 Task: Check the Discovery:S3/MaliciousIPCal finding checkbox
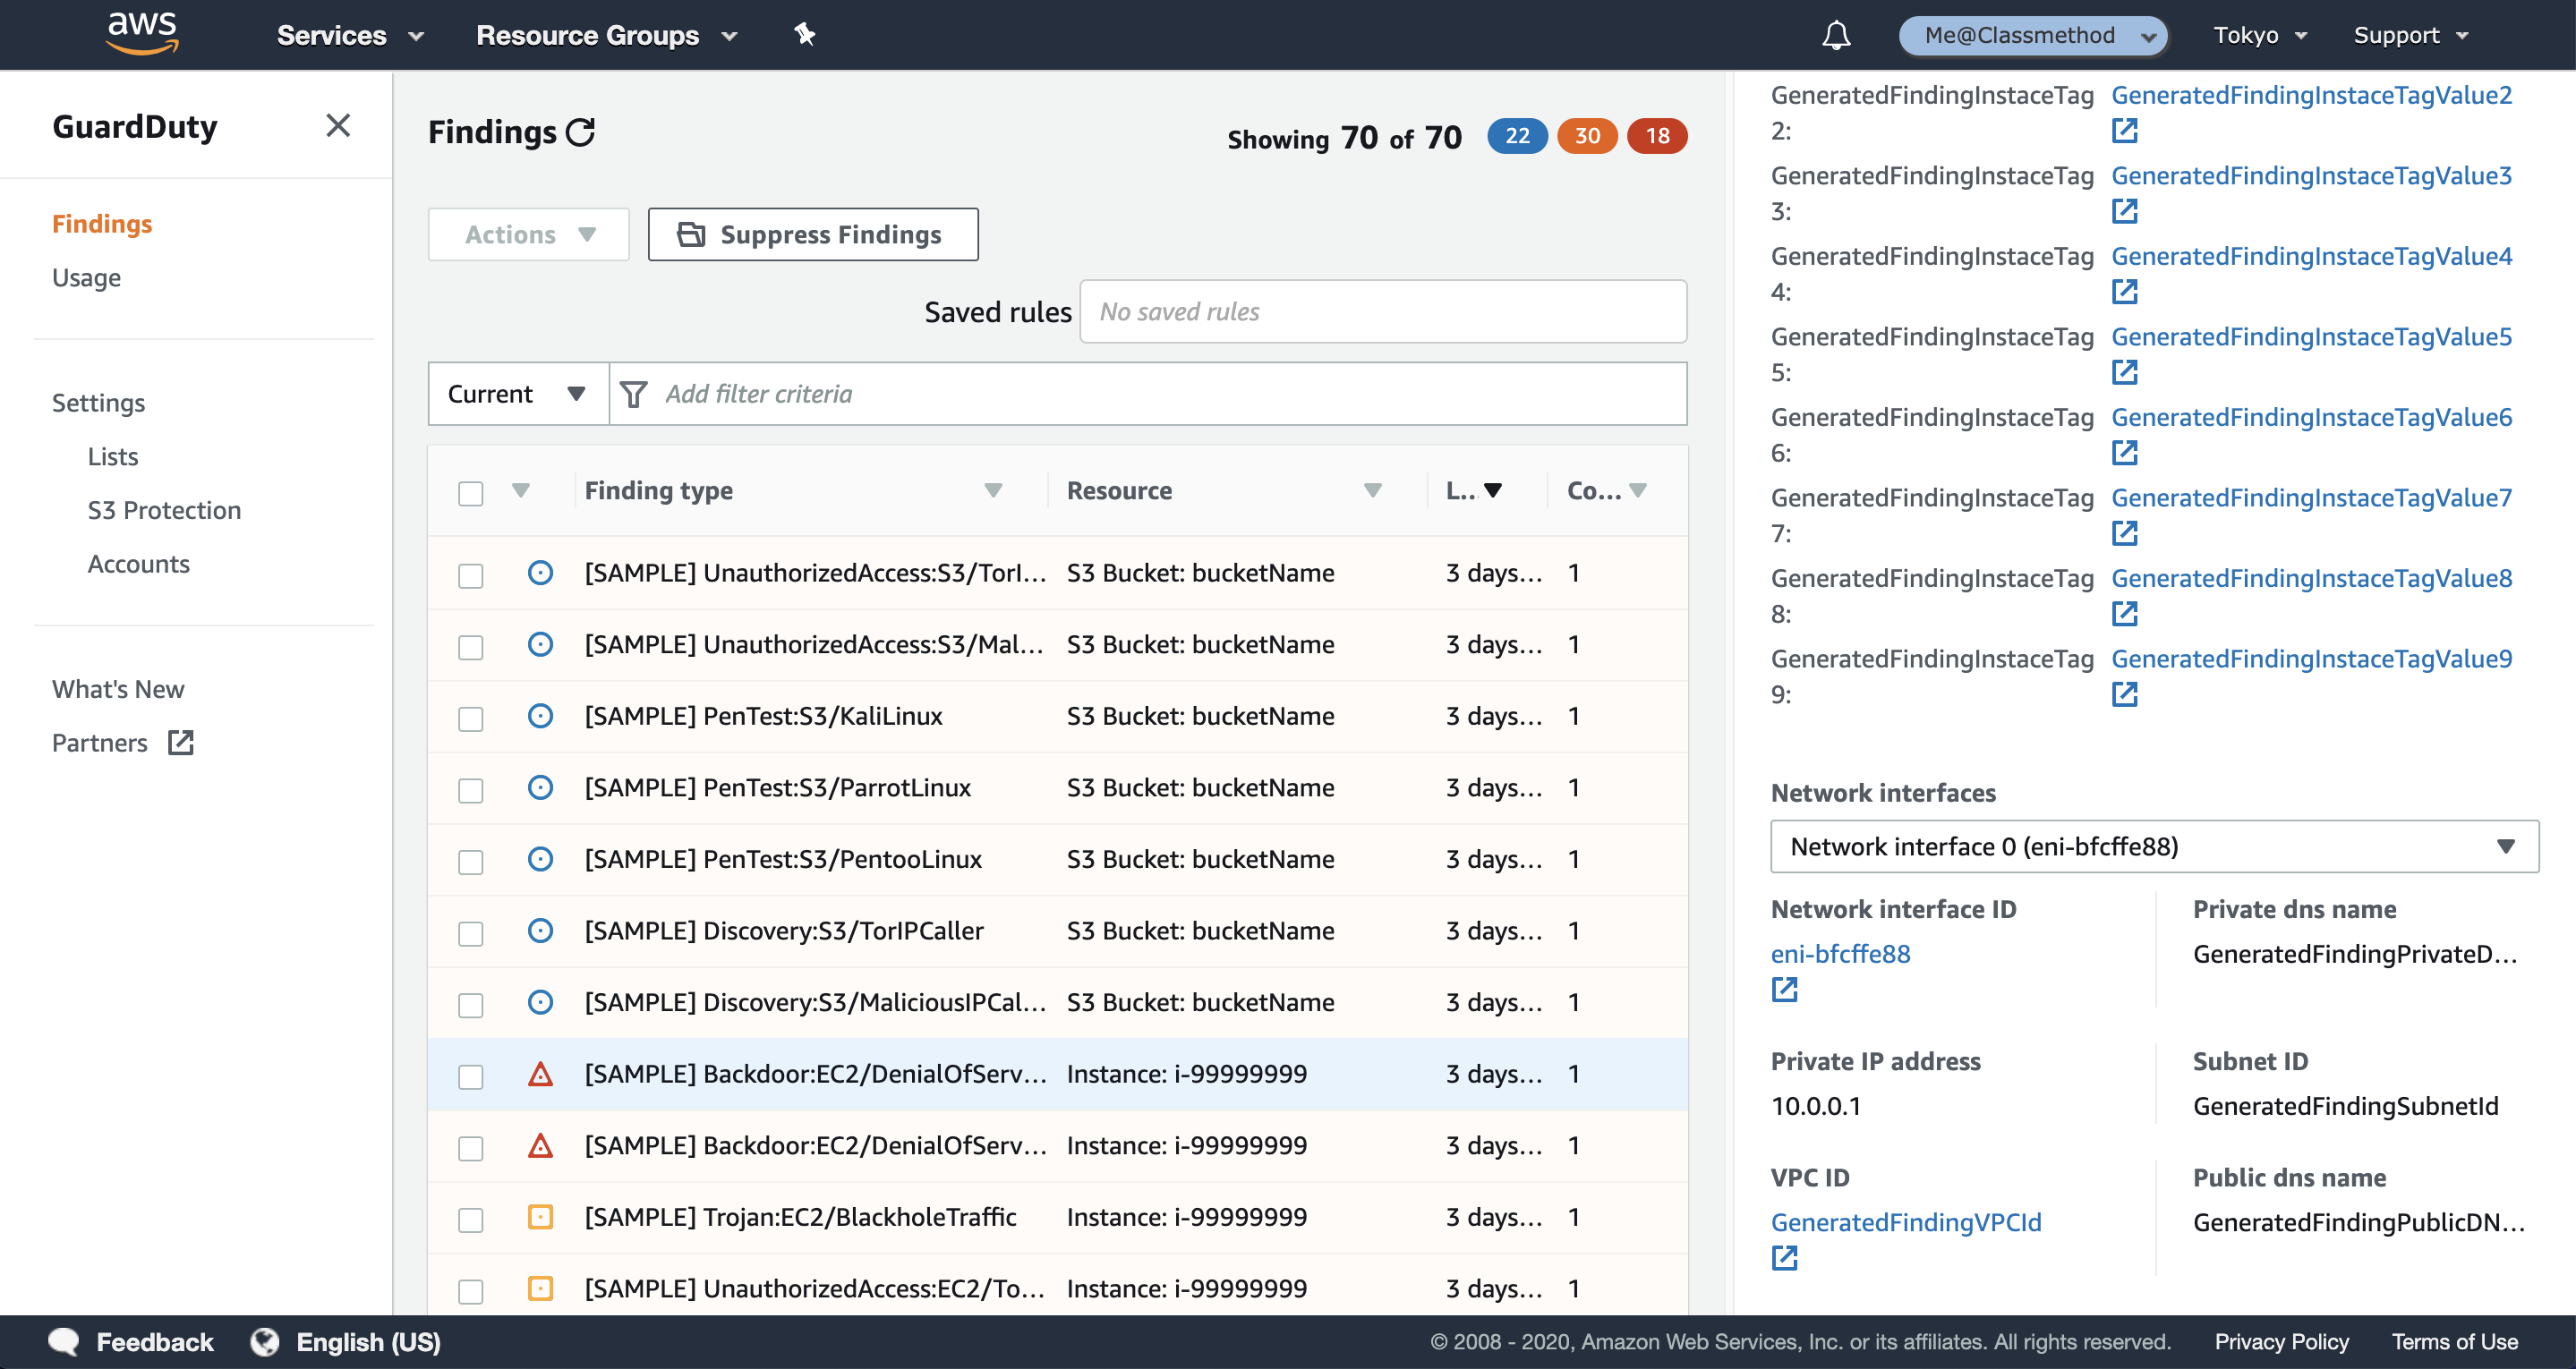(470, 1005)
